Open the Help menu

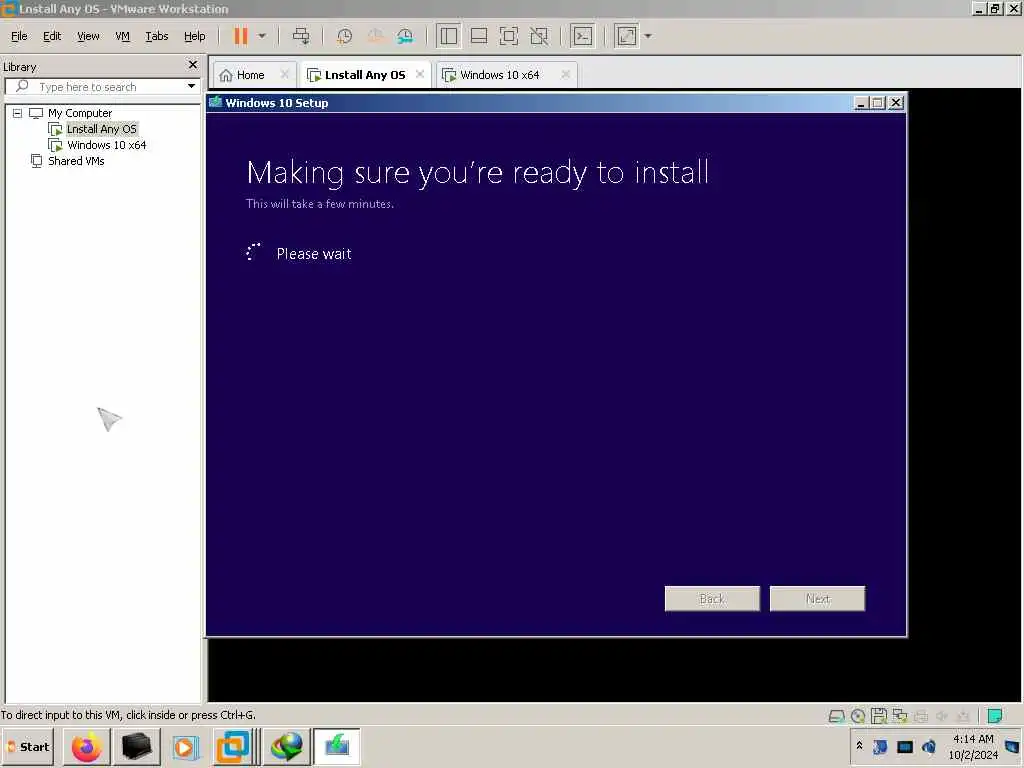pos(195,36)
